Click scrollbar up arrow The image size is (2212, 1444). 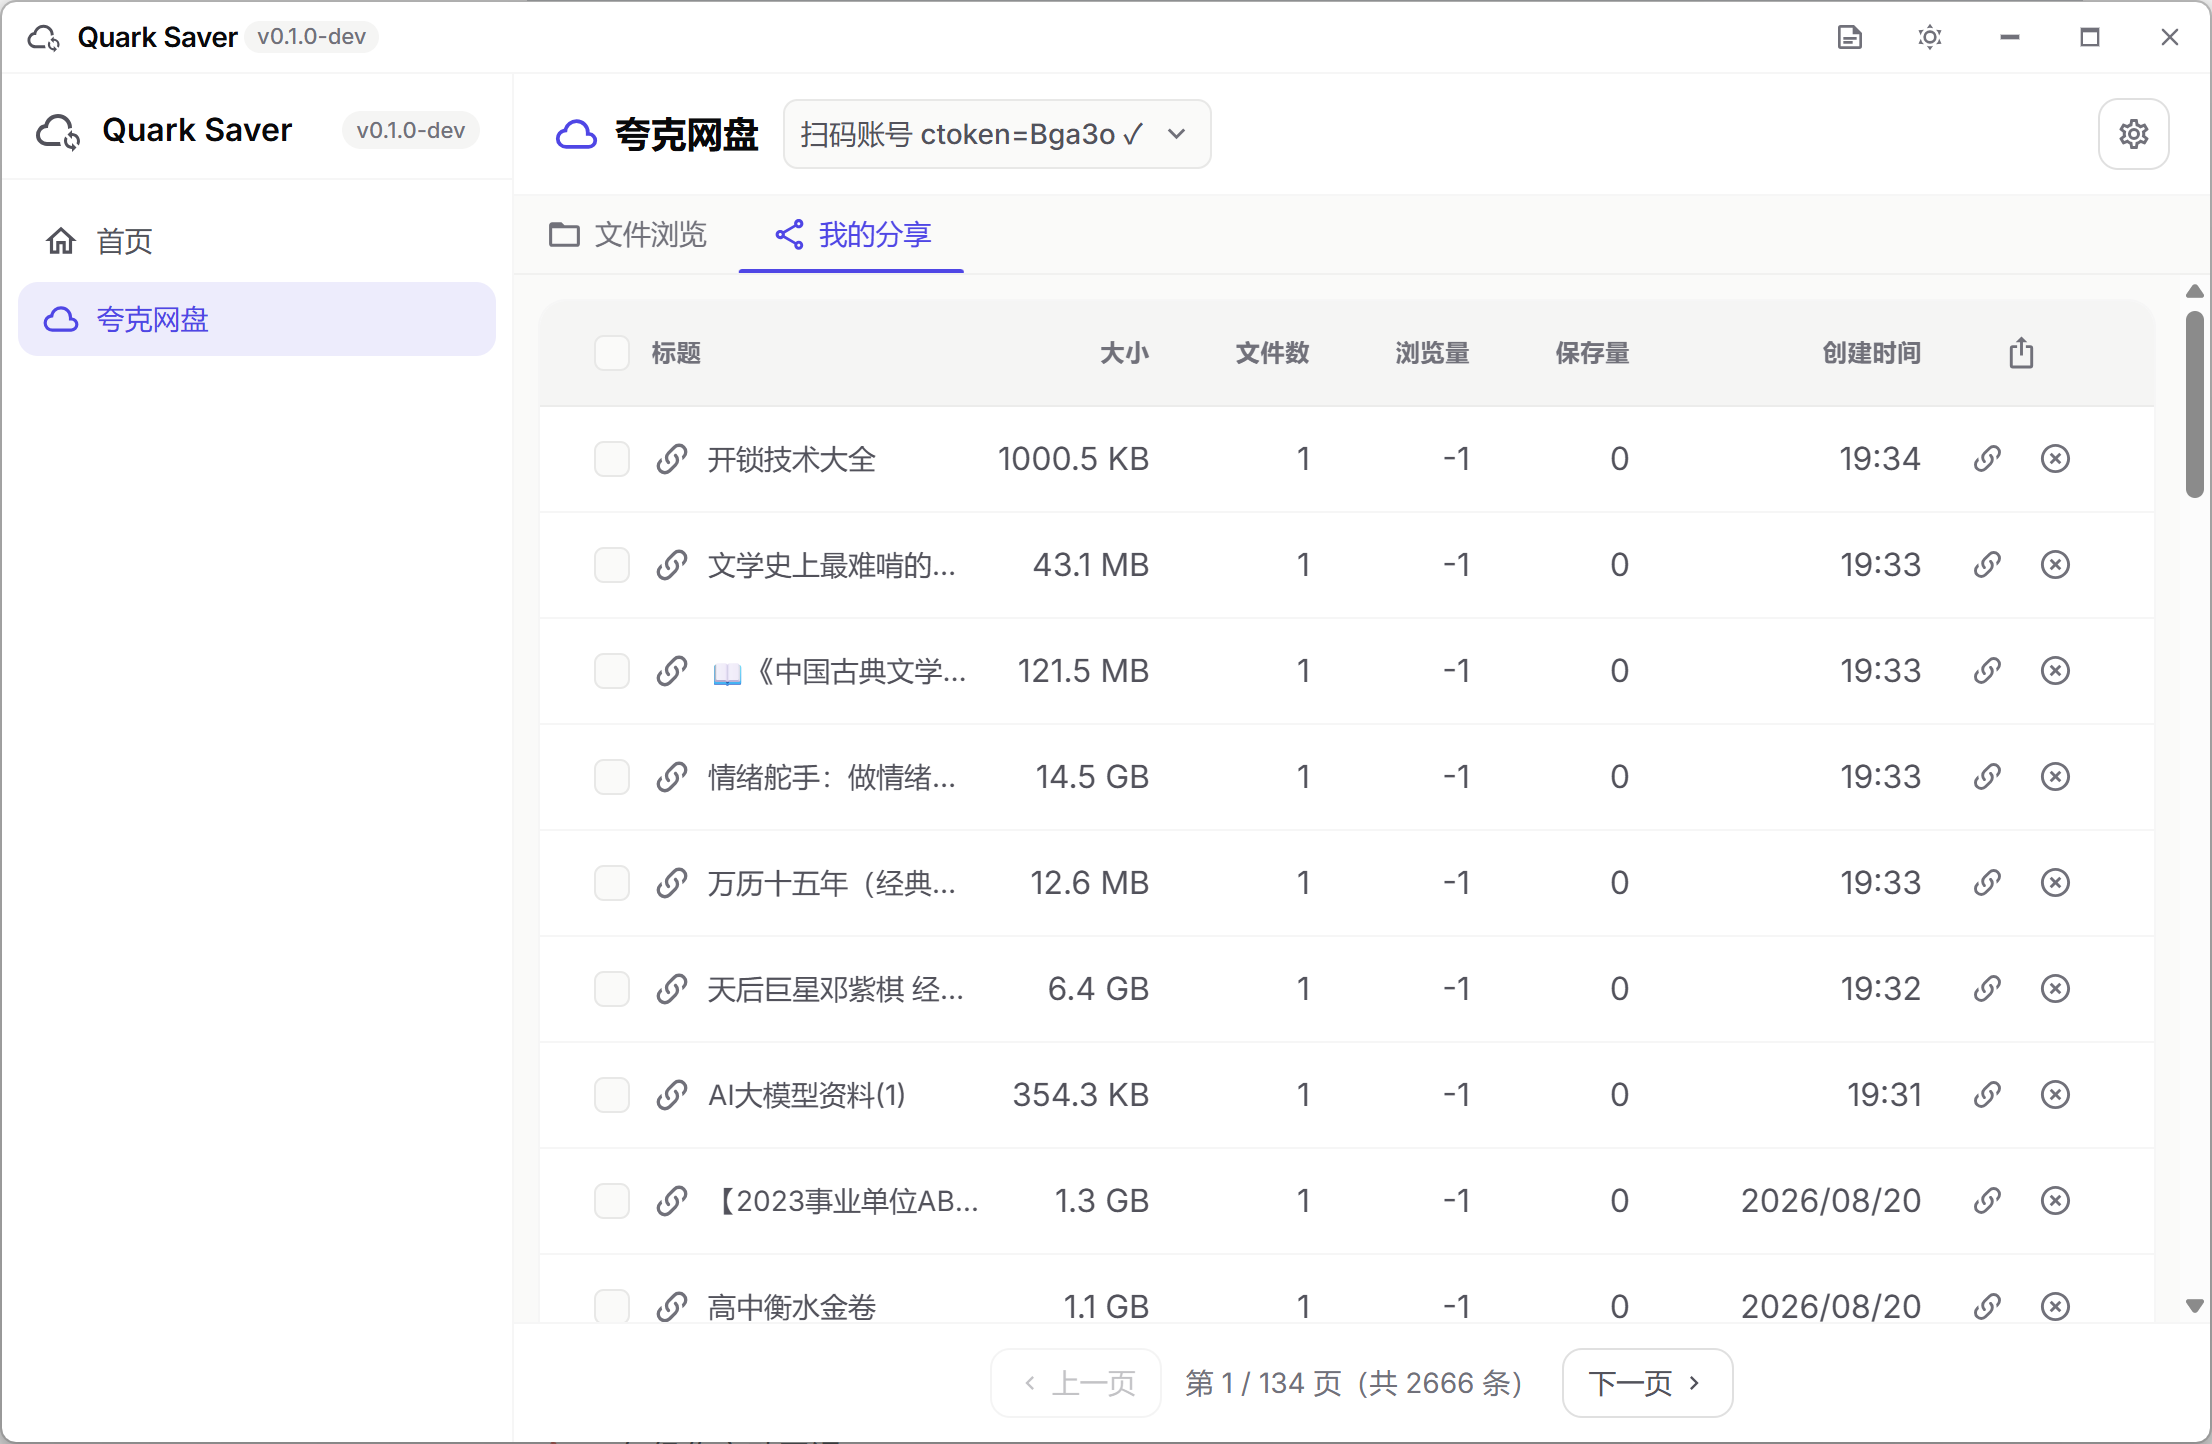[x=2194, y=291]
